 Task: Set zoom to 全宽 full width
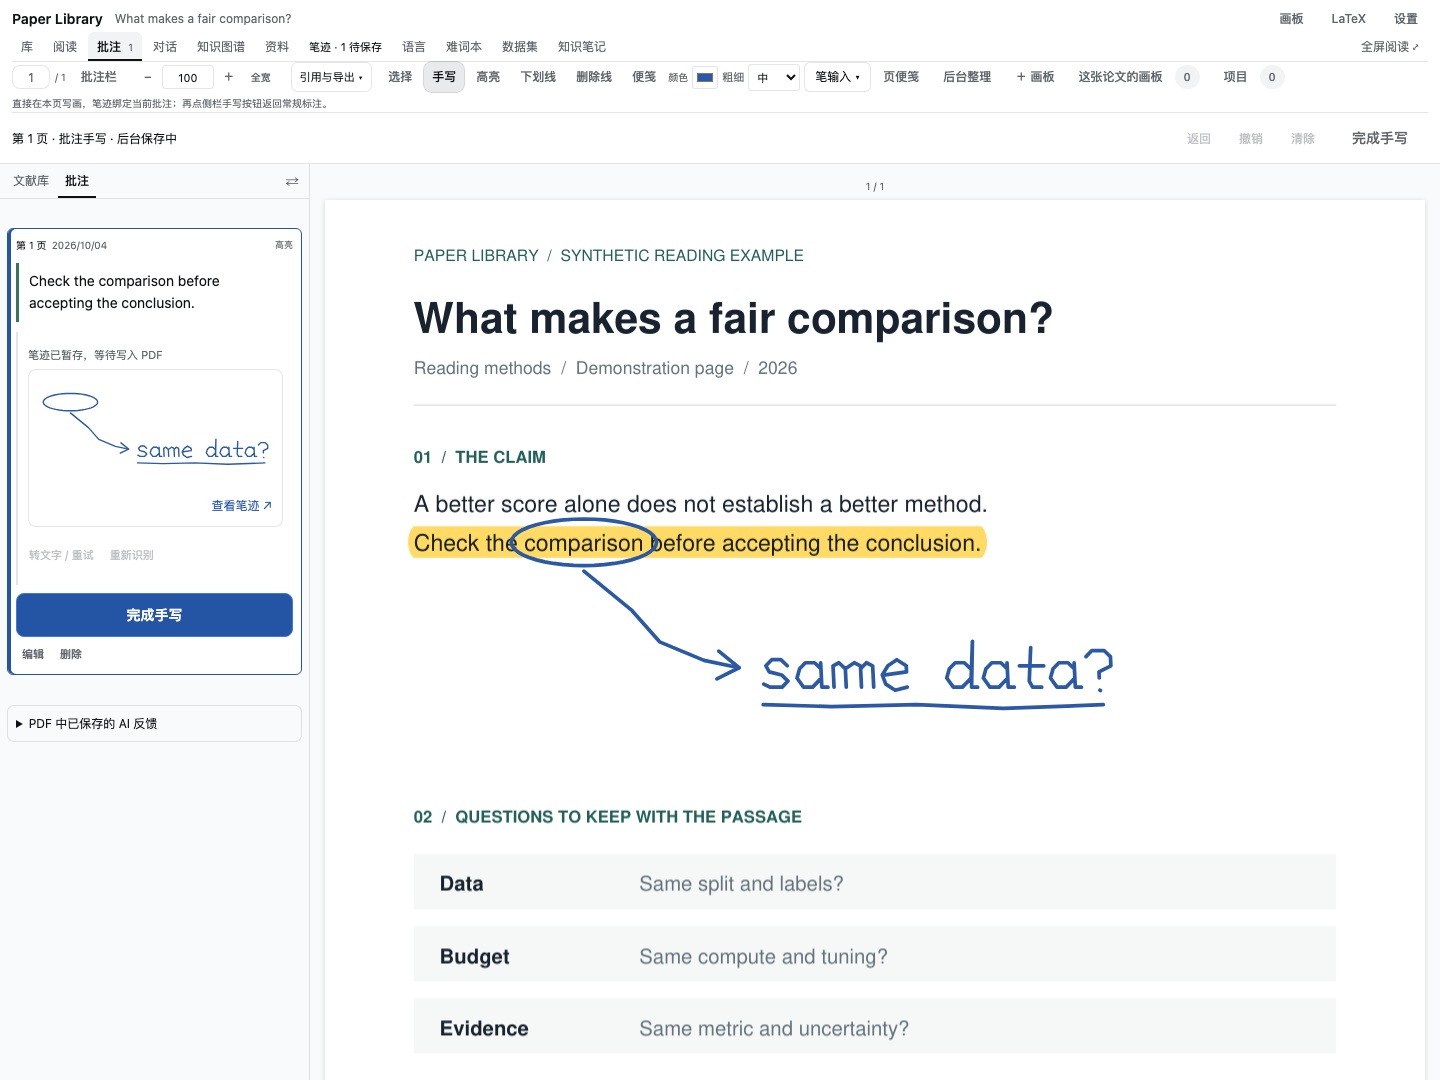coord(261,77)
